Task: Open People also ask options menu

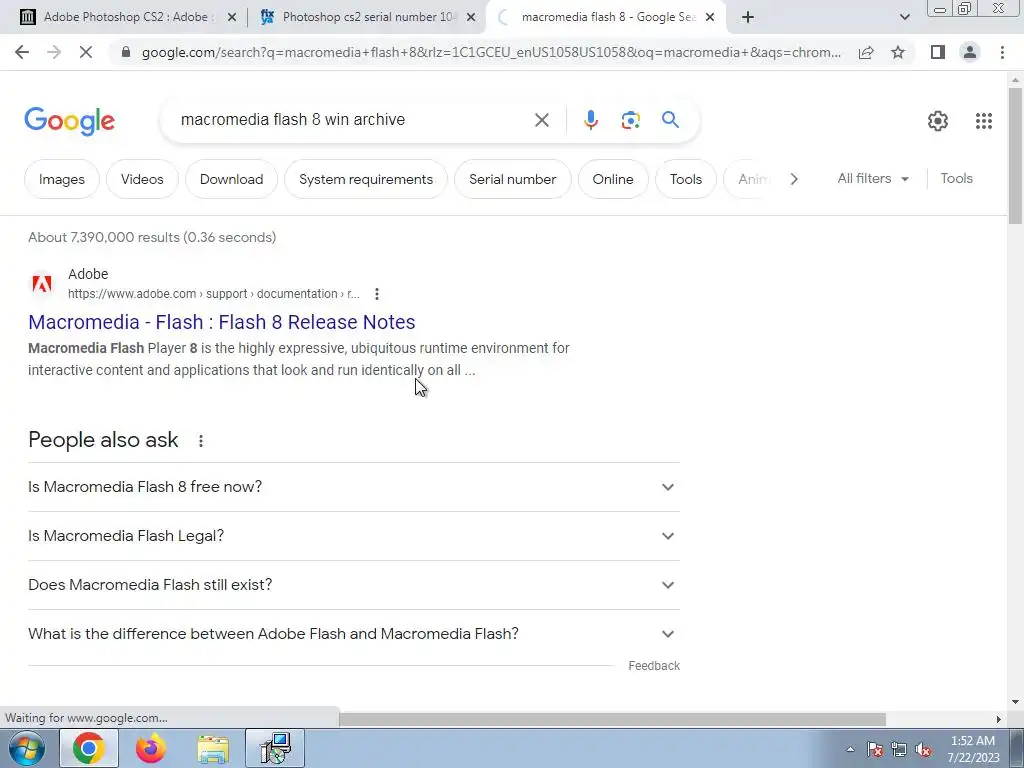Action: click(x=200, y=441)
